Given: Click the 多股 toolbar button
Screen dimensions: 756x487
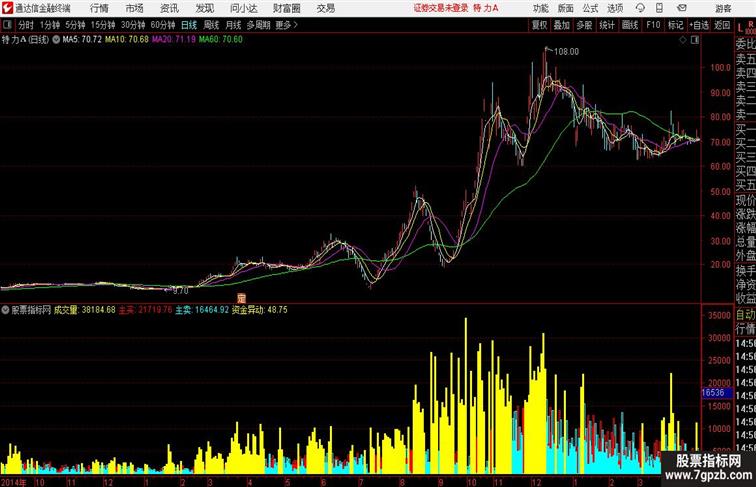Looking at the screenshot, I should click(x=584, y=25).
